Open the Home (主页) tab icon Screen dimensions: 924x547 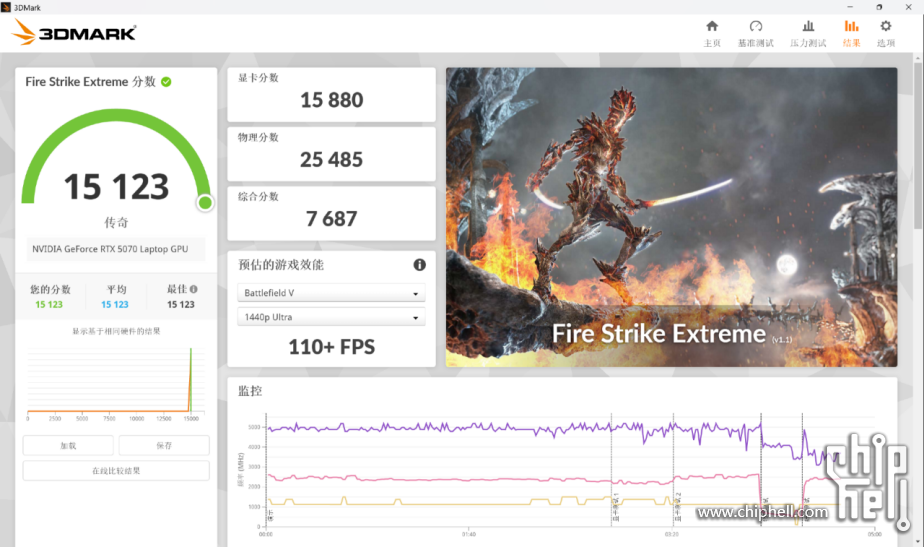coord(712,27)
